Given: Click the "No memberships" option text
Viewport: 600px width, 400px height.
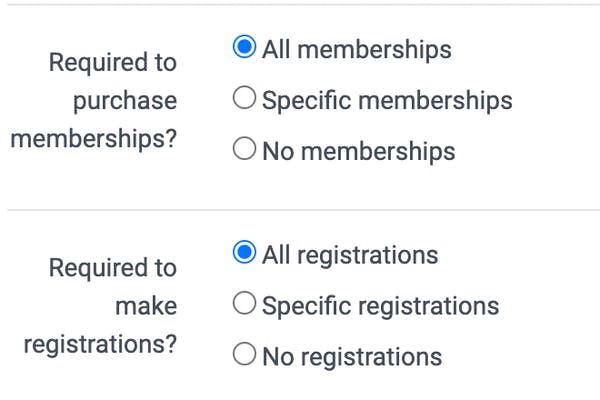Looking at the screenshot, I should click(359, 151).
